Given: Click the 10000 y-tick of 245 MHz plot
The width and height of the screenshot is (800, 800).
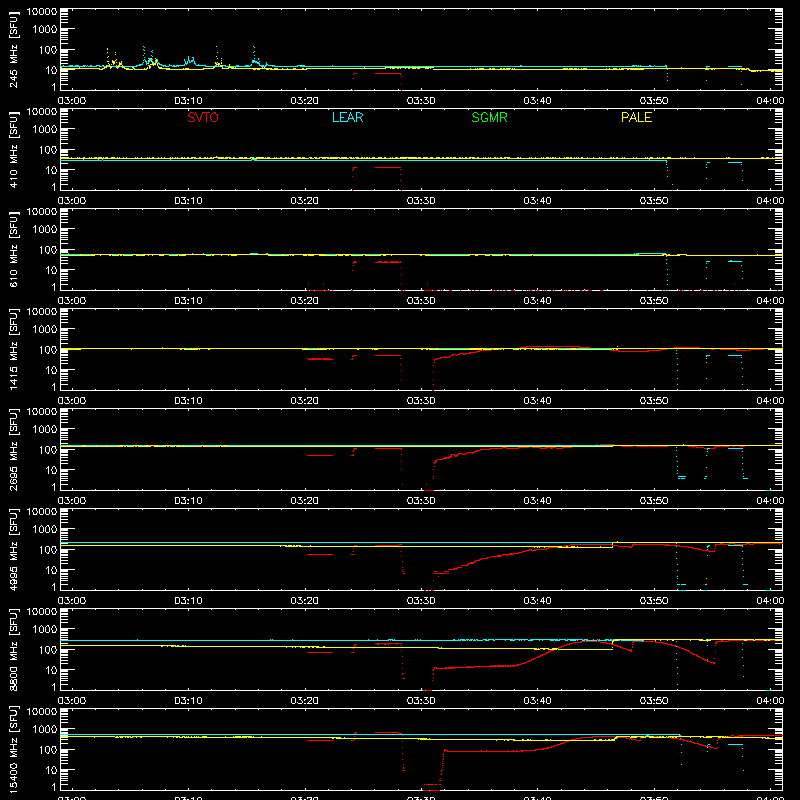Looking at the screenshot, I should pyautogui.click(x=42, y=12).
